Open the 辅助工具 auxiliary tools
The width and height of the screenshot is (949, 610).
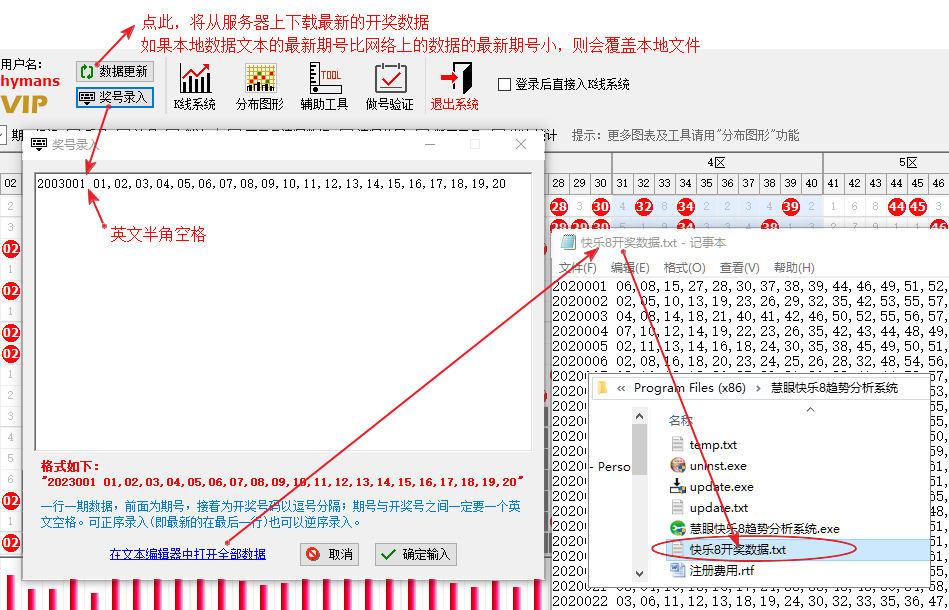pos(324,86)
